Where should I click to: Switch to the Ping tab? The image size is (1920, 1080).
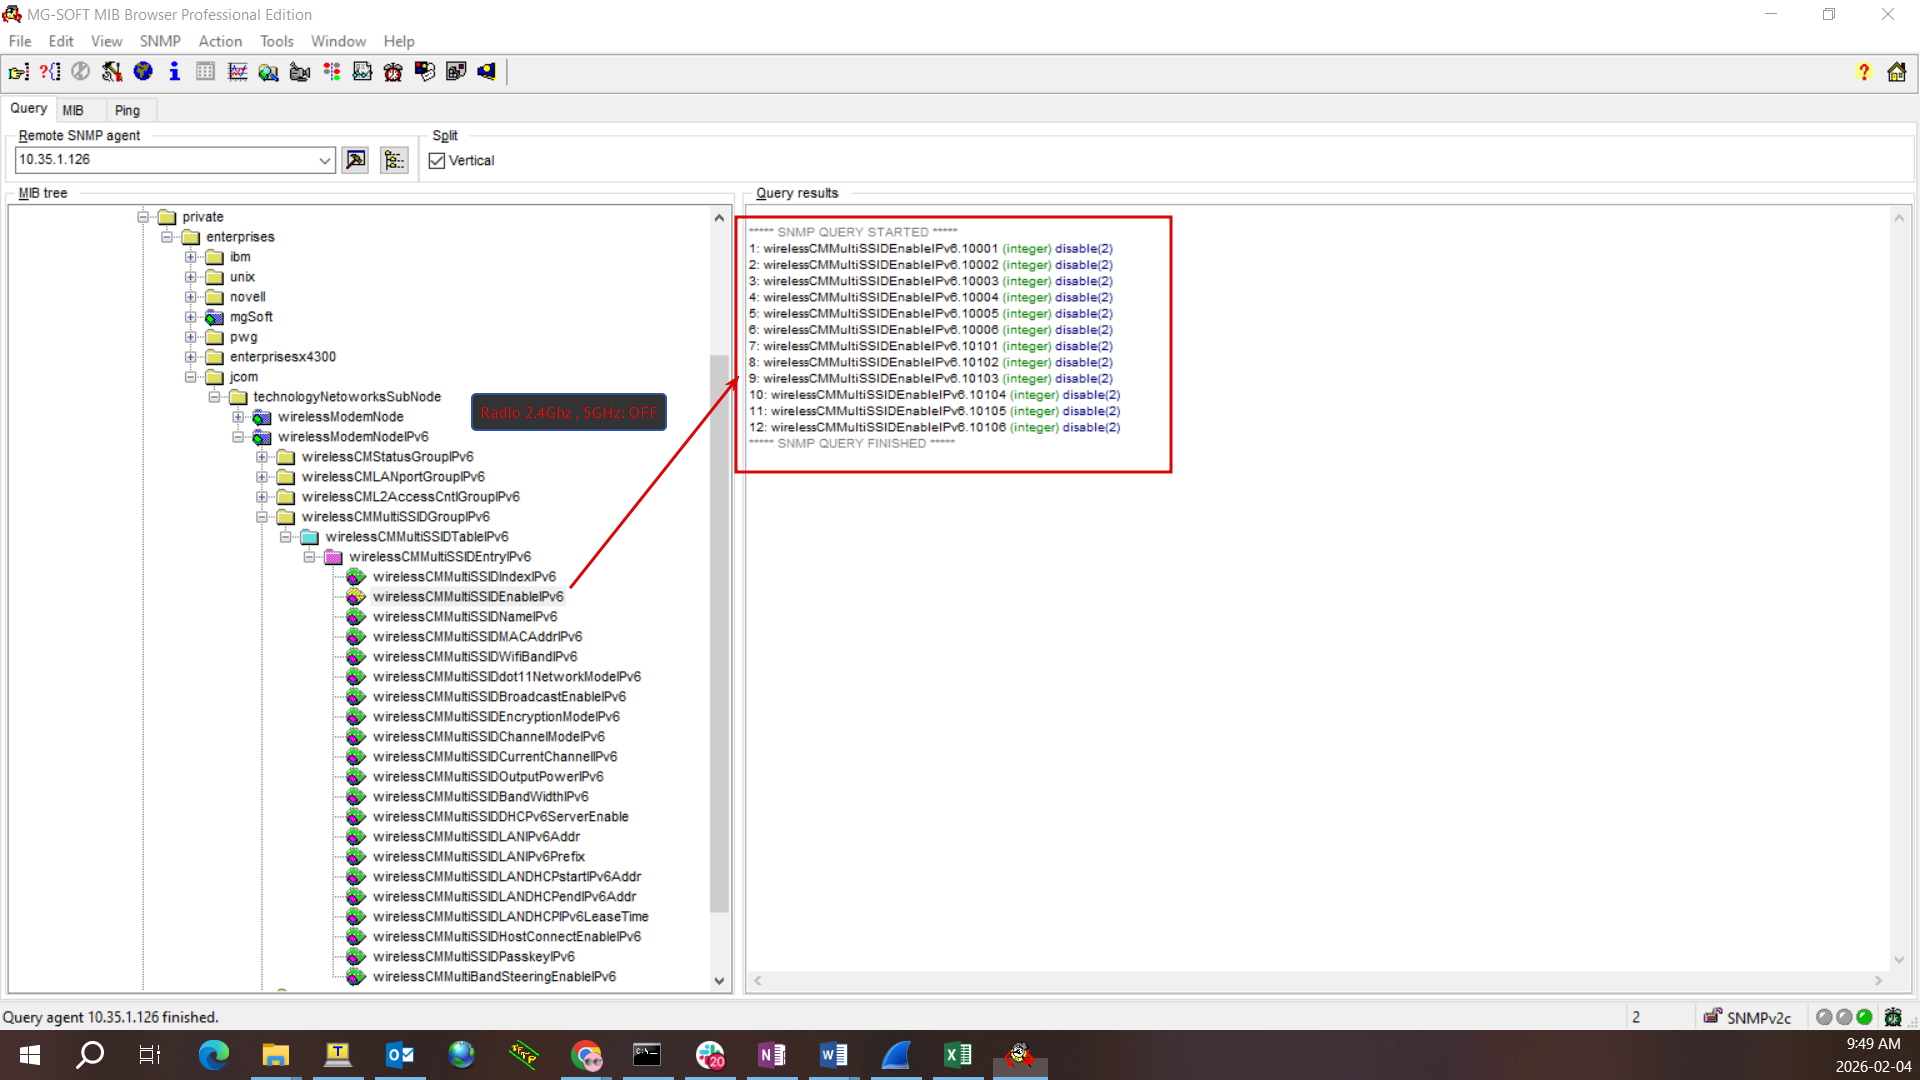(x=127, y=110)
